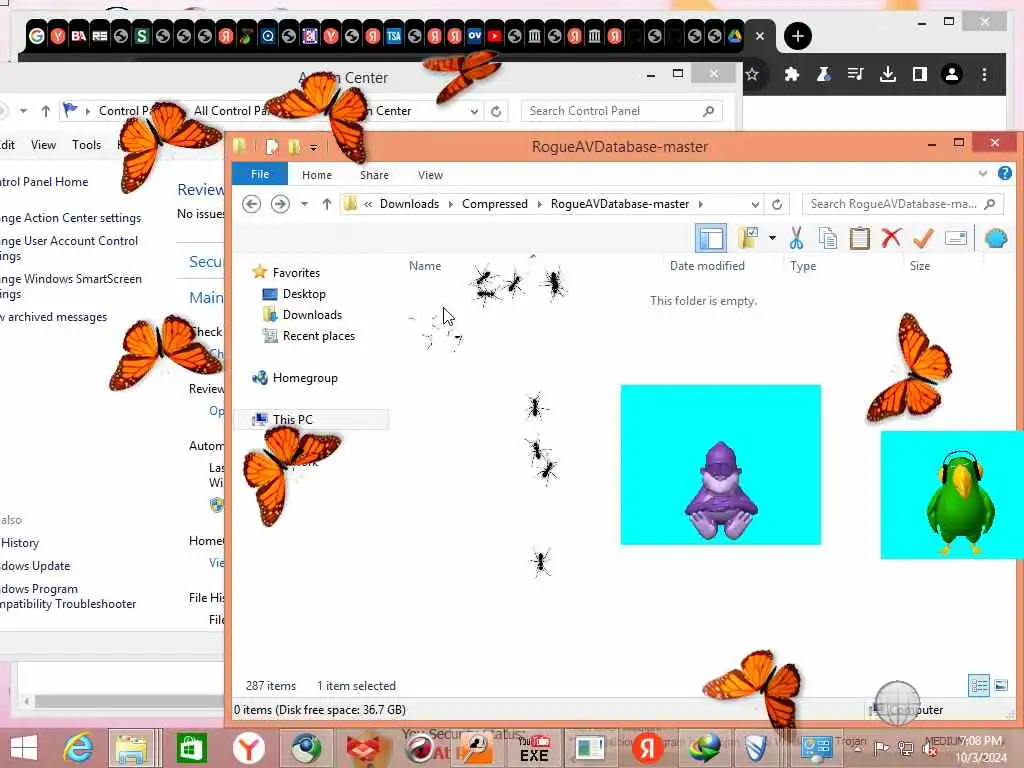
Task: Click the Paste clipboard icon
Action: pos(859,238)
